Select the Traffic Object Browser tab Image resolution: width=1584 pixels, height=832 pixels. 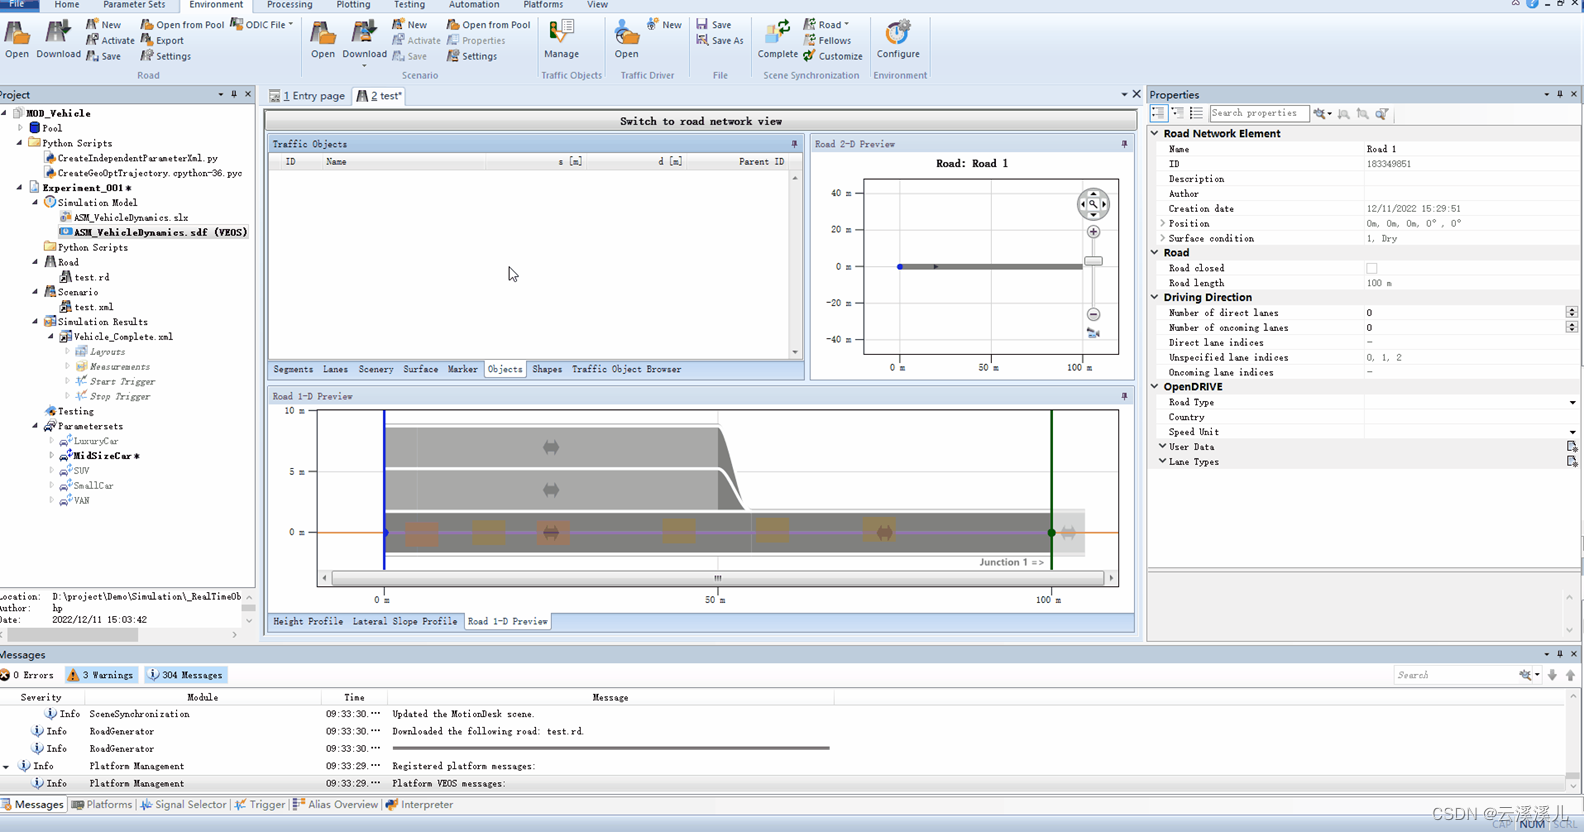626,370
